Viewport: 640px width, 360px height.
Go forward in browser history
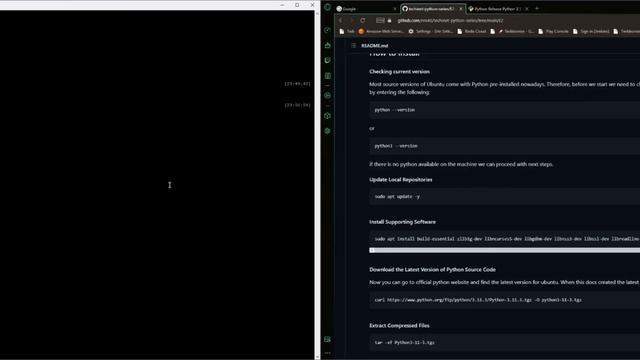(352, 20)
